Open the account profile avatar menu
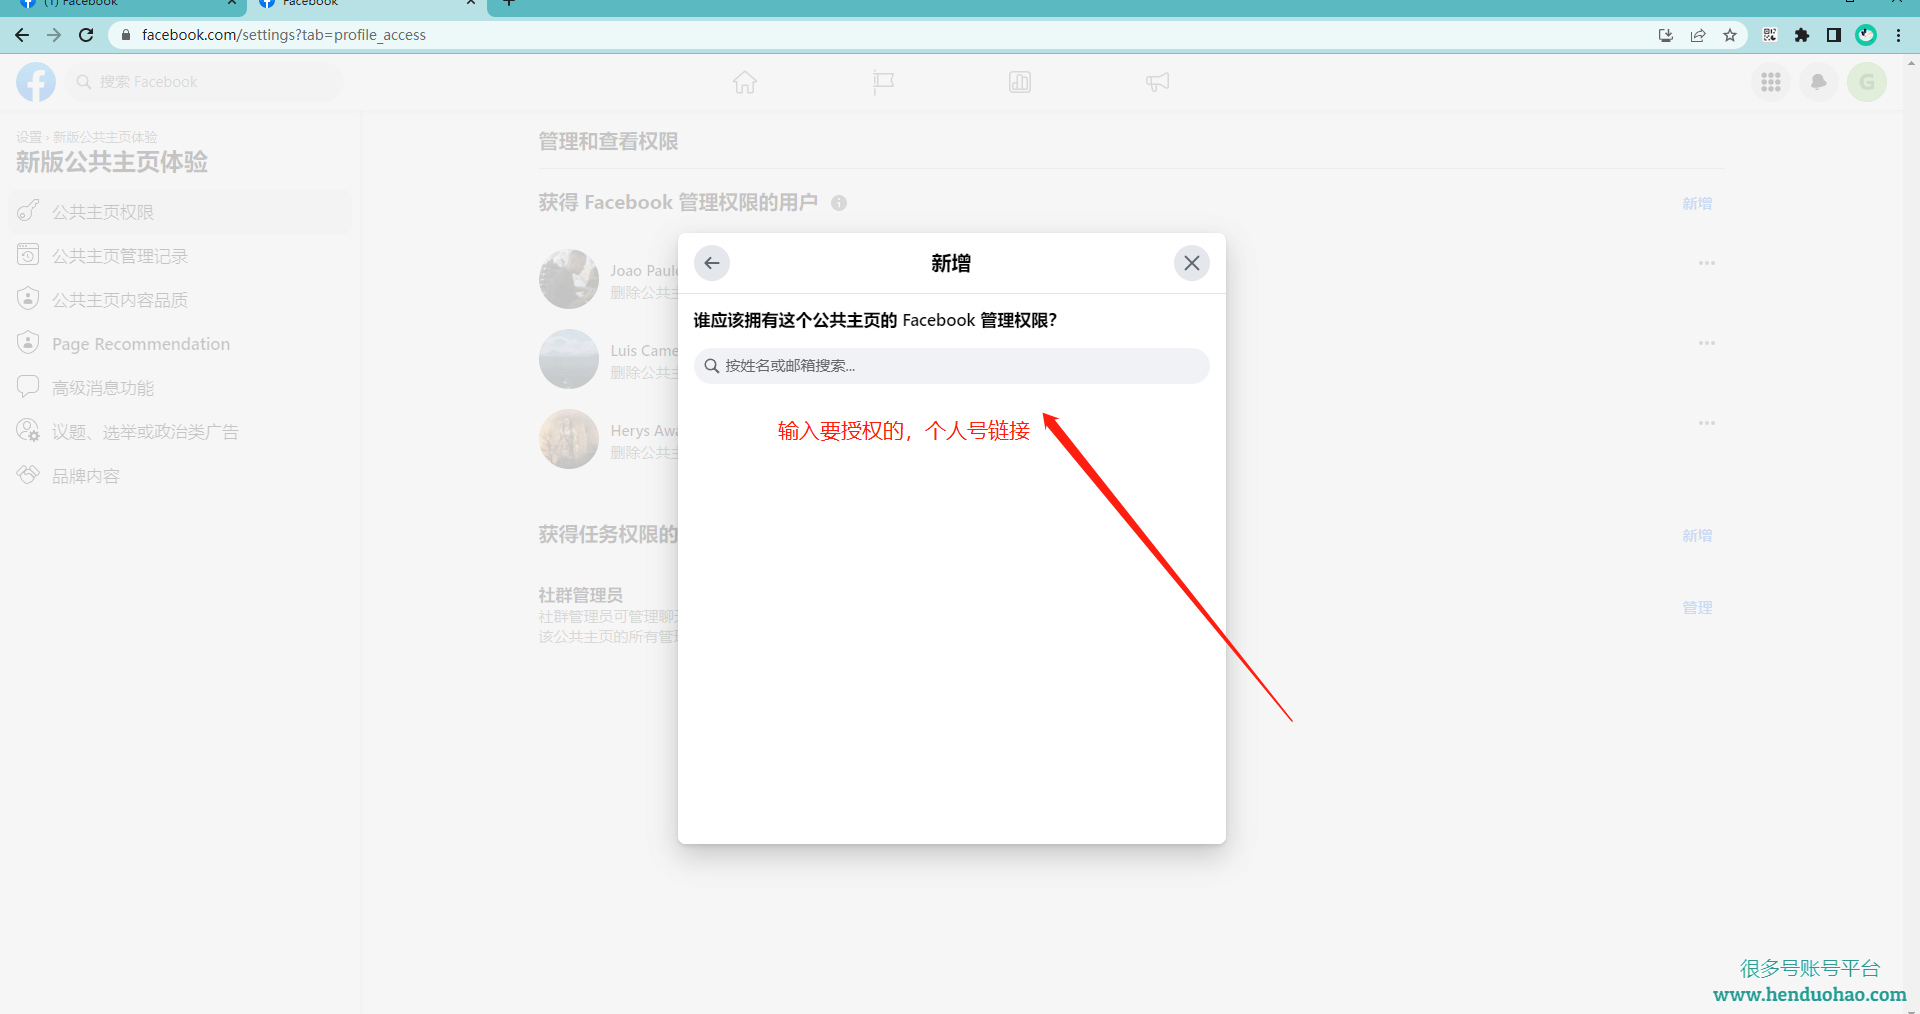Screen dimensions: 1920x1014 tap(1867, 82)
